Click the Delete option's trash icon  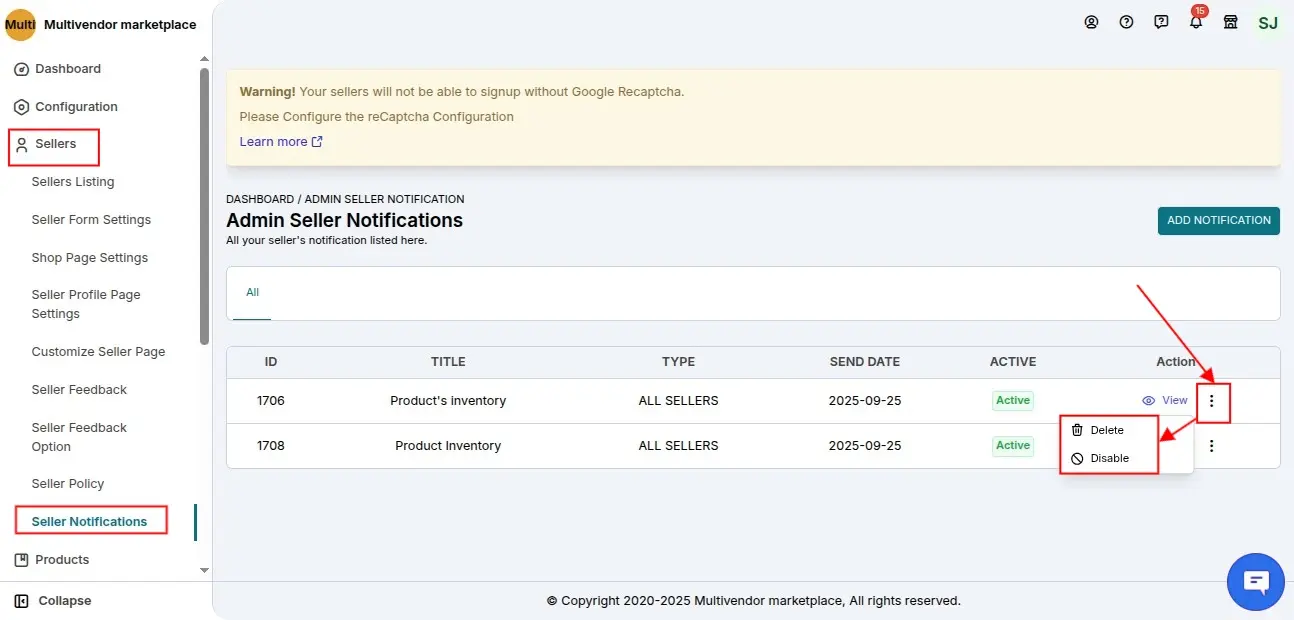click(x=1077, y=430)
